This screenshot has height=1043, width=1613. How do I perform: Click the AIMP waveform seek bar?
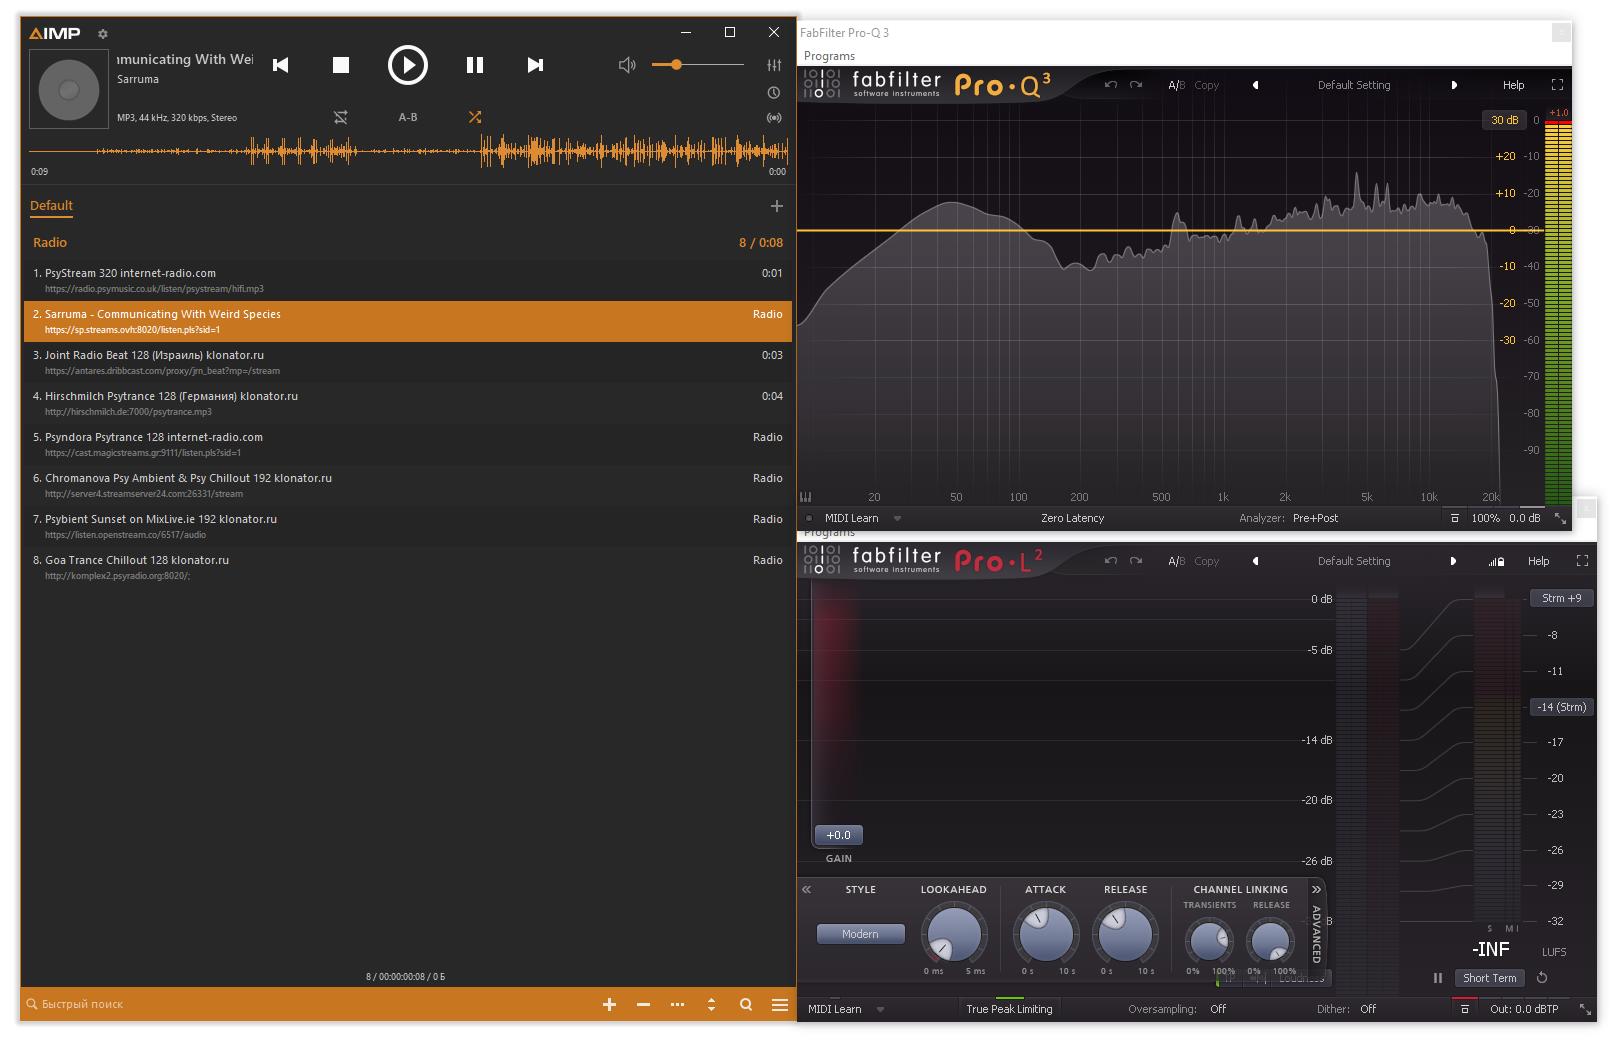click(x=409, y=152)
